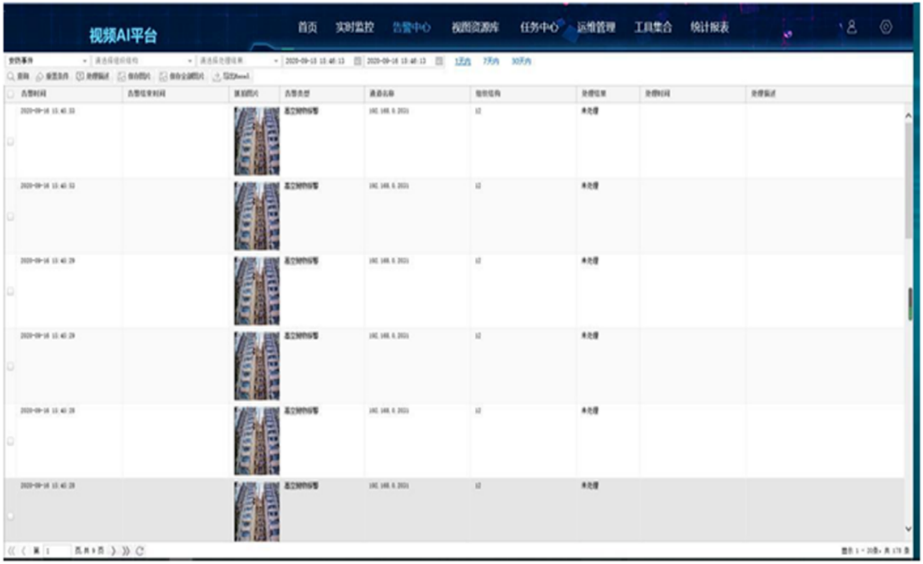Open the 全部事件 event type dropdown
The image size is (923, 564).
coord(47,61)
